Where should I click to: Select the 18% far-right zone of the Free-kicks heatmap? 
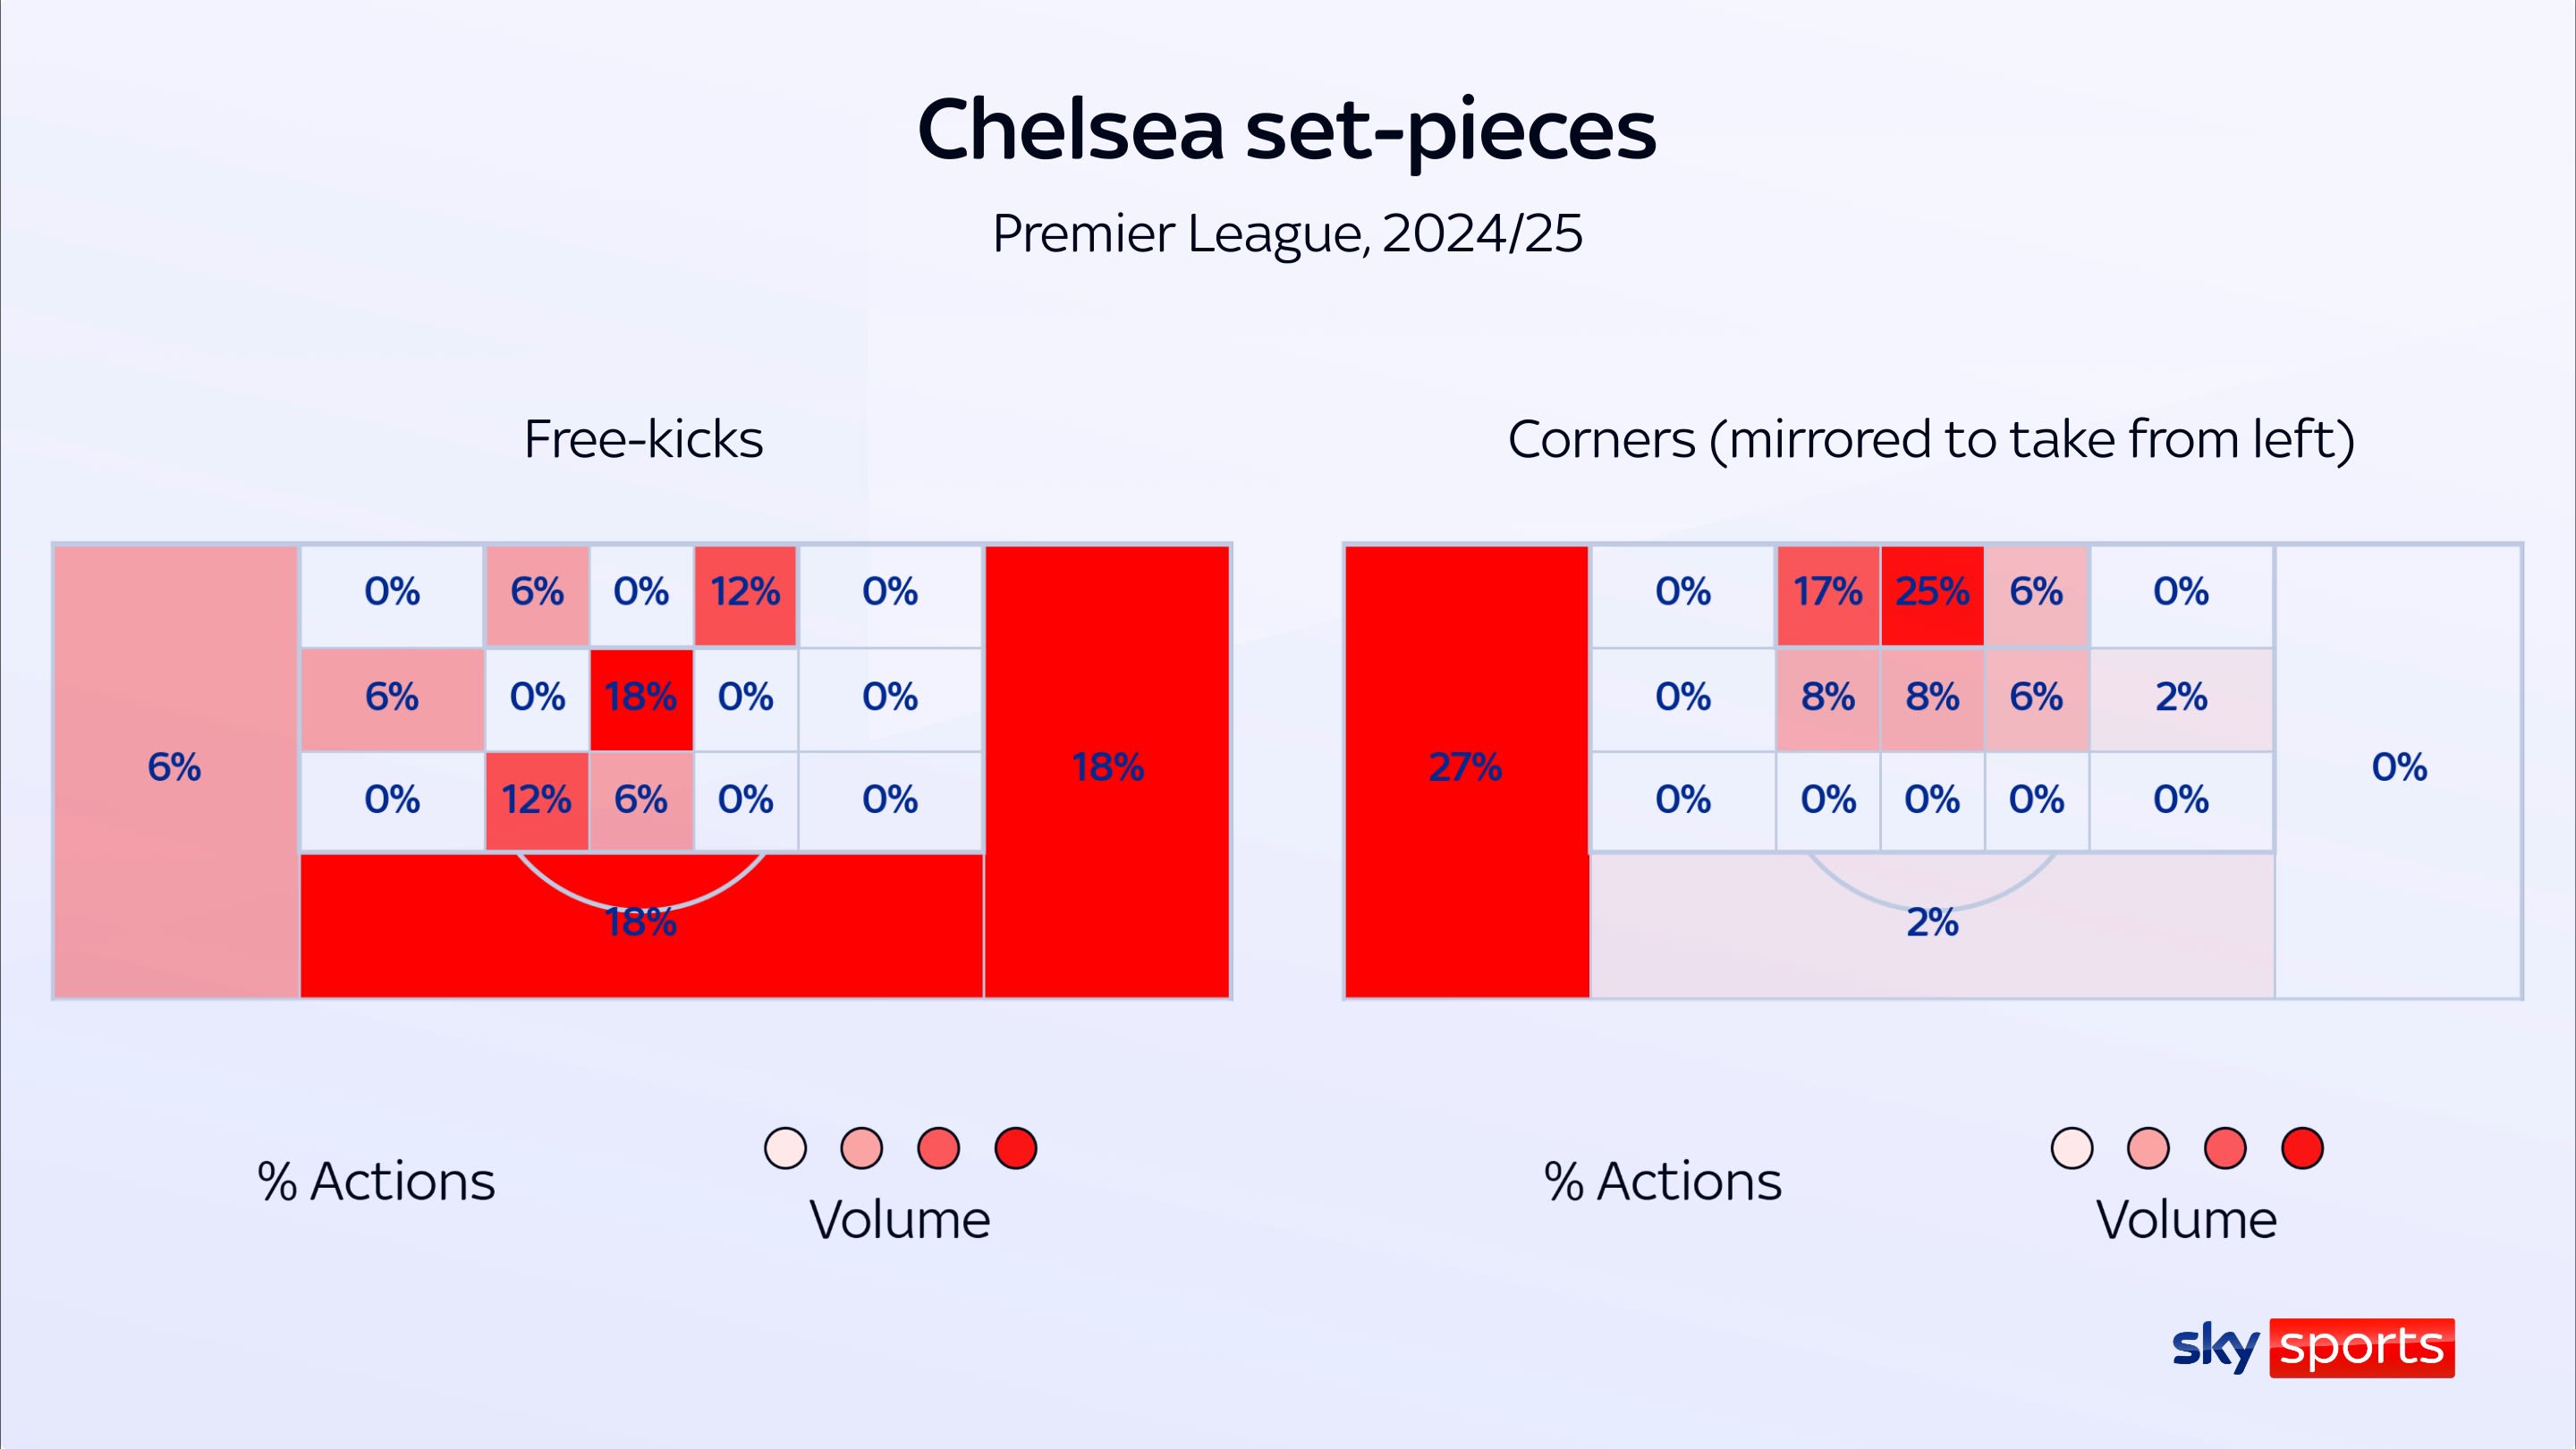[1107, 770]
